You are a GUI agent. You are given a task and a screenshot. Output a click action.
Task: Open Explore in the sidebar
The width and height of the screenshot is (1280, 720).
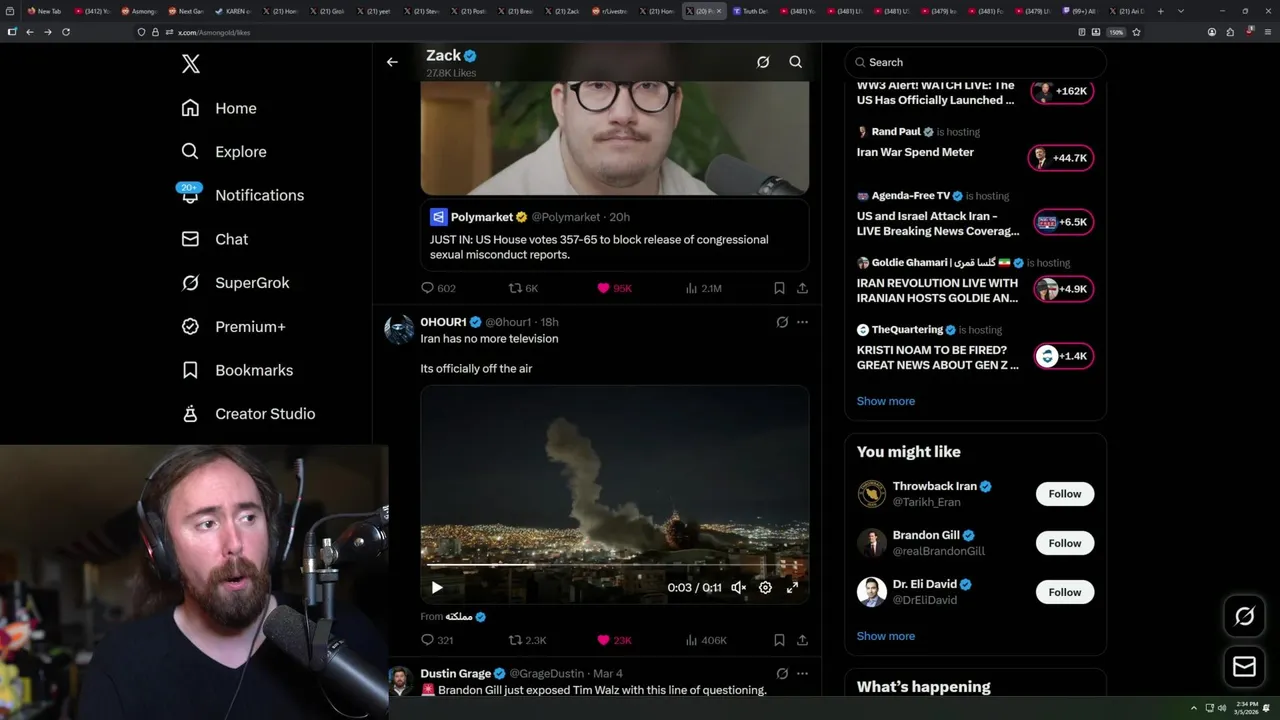click(x=224, y=152)
